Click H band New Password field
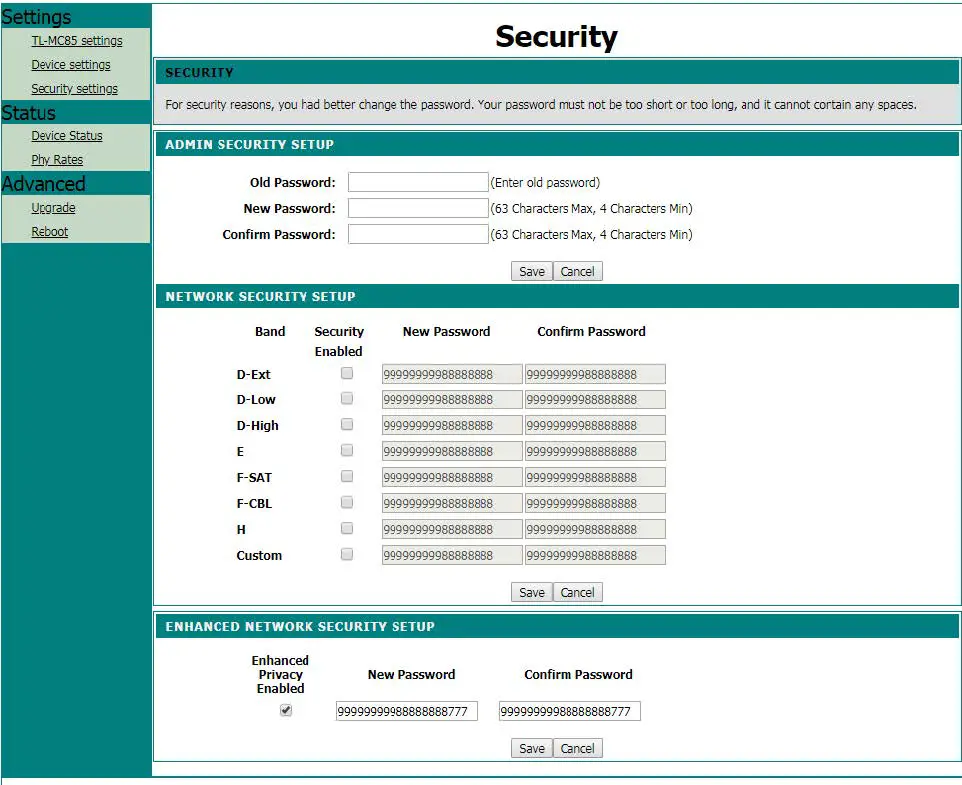The image size is (962, 785). 452,529
